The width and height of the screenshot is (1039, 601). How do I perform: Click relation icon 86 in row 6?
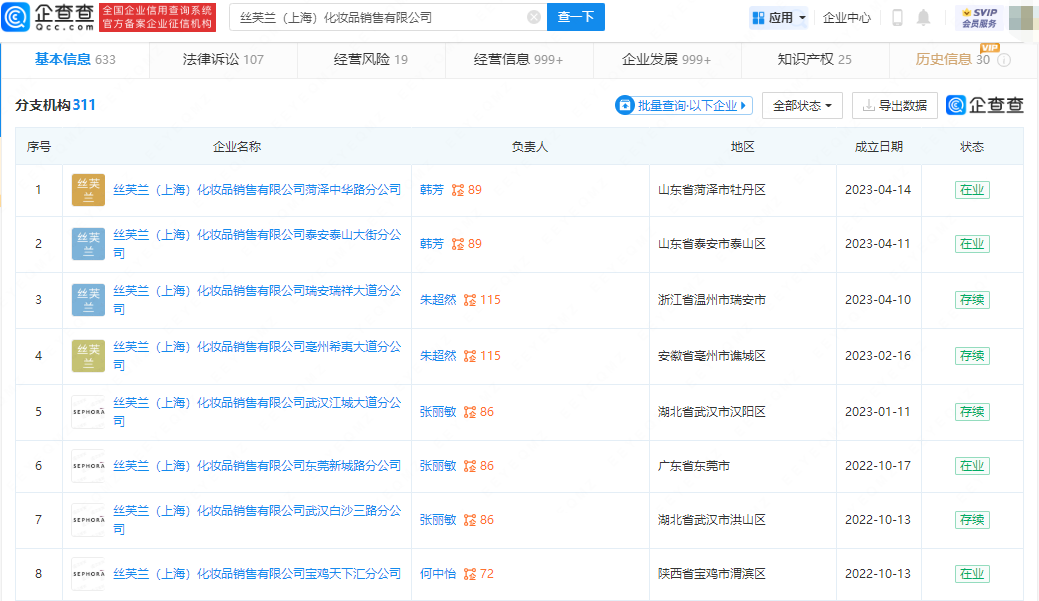click(478, 466)
